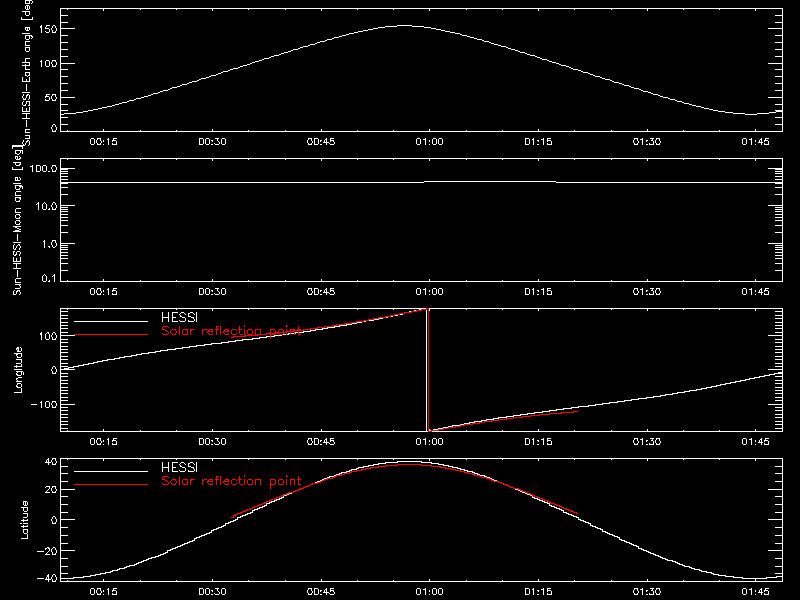Click white HESSI legend line in Longitude plot

pyautogui.click(x=111, y=321)
